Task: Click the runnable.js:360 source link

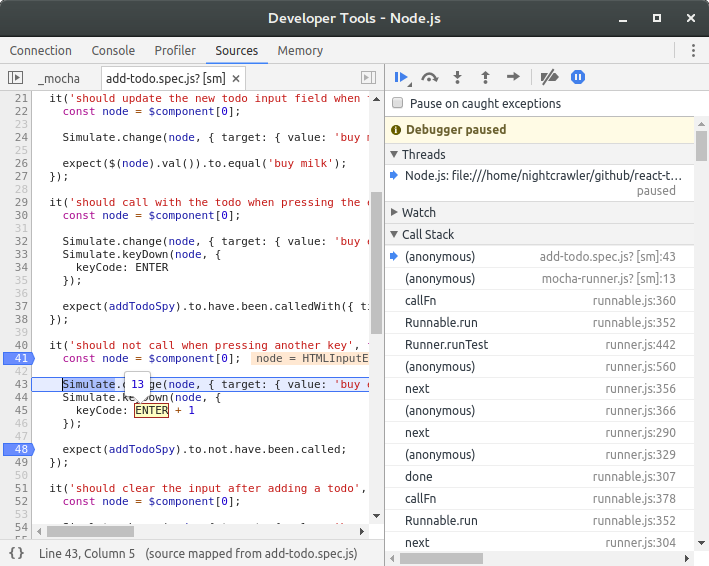Action: click(x=634, y=301)
